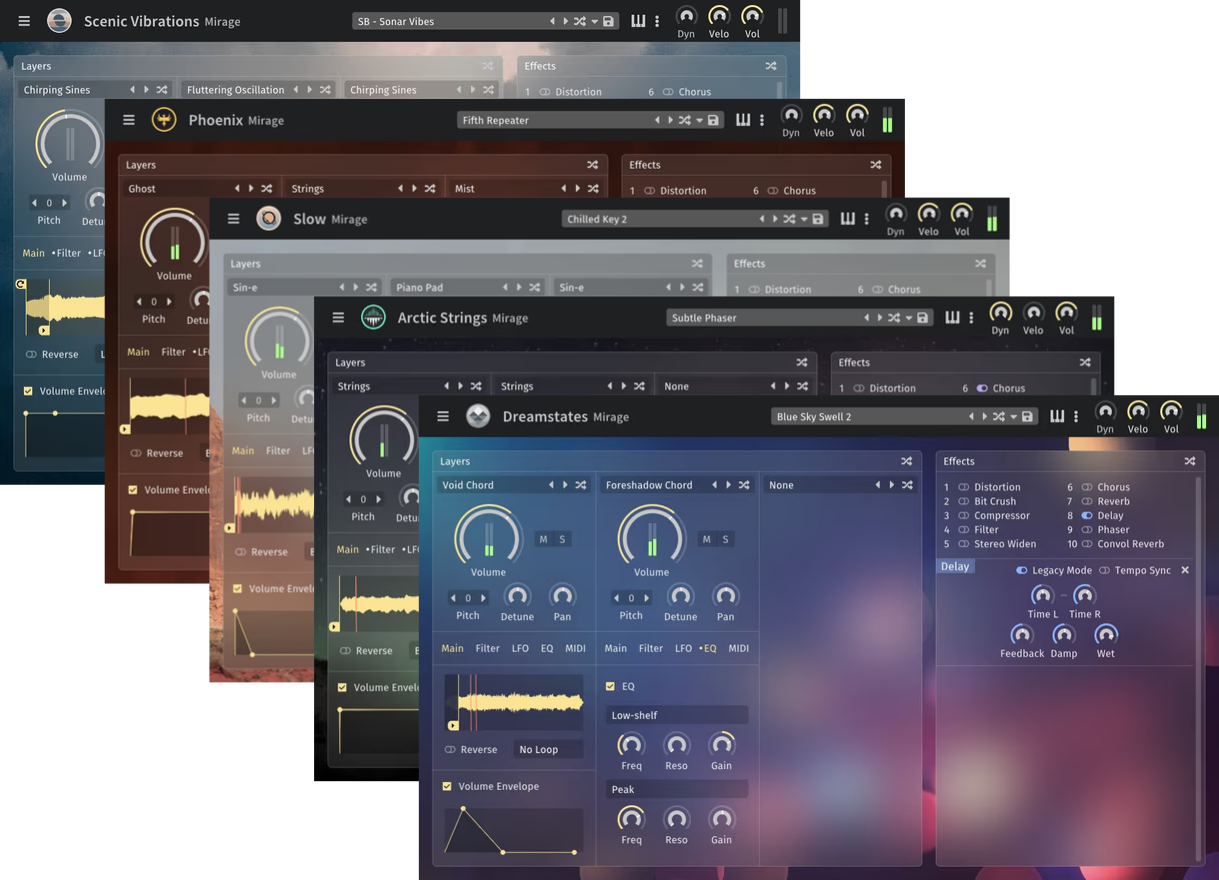Click the Phoenix bird logo

pyautogui.click(x=164, y=120)
